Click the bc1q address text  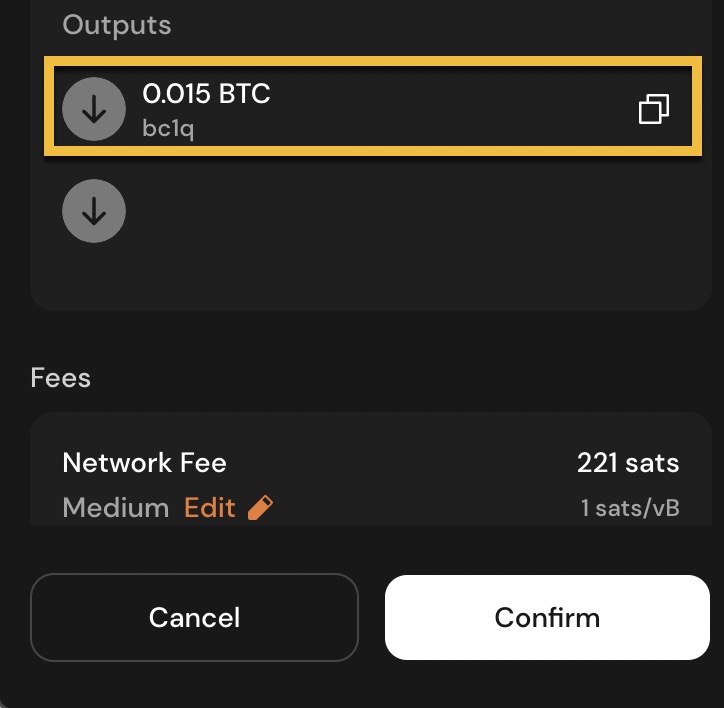[168, 129]
